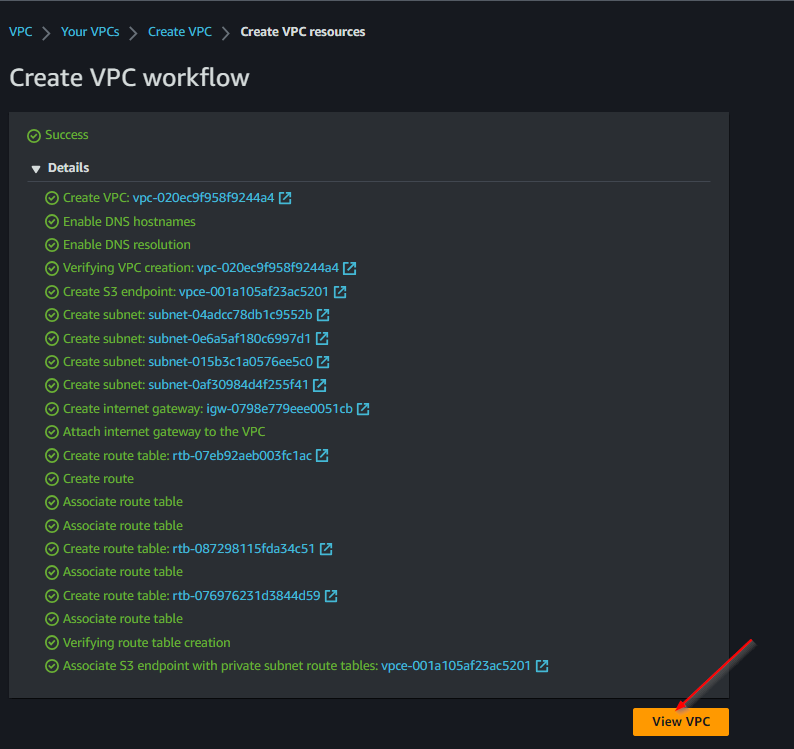
Task: Open external link icon for subnet-0af30984d4f255f41
Action: pyautogui.click(x=320, y=385)
